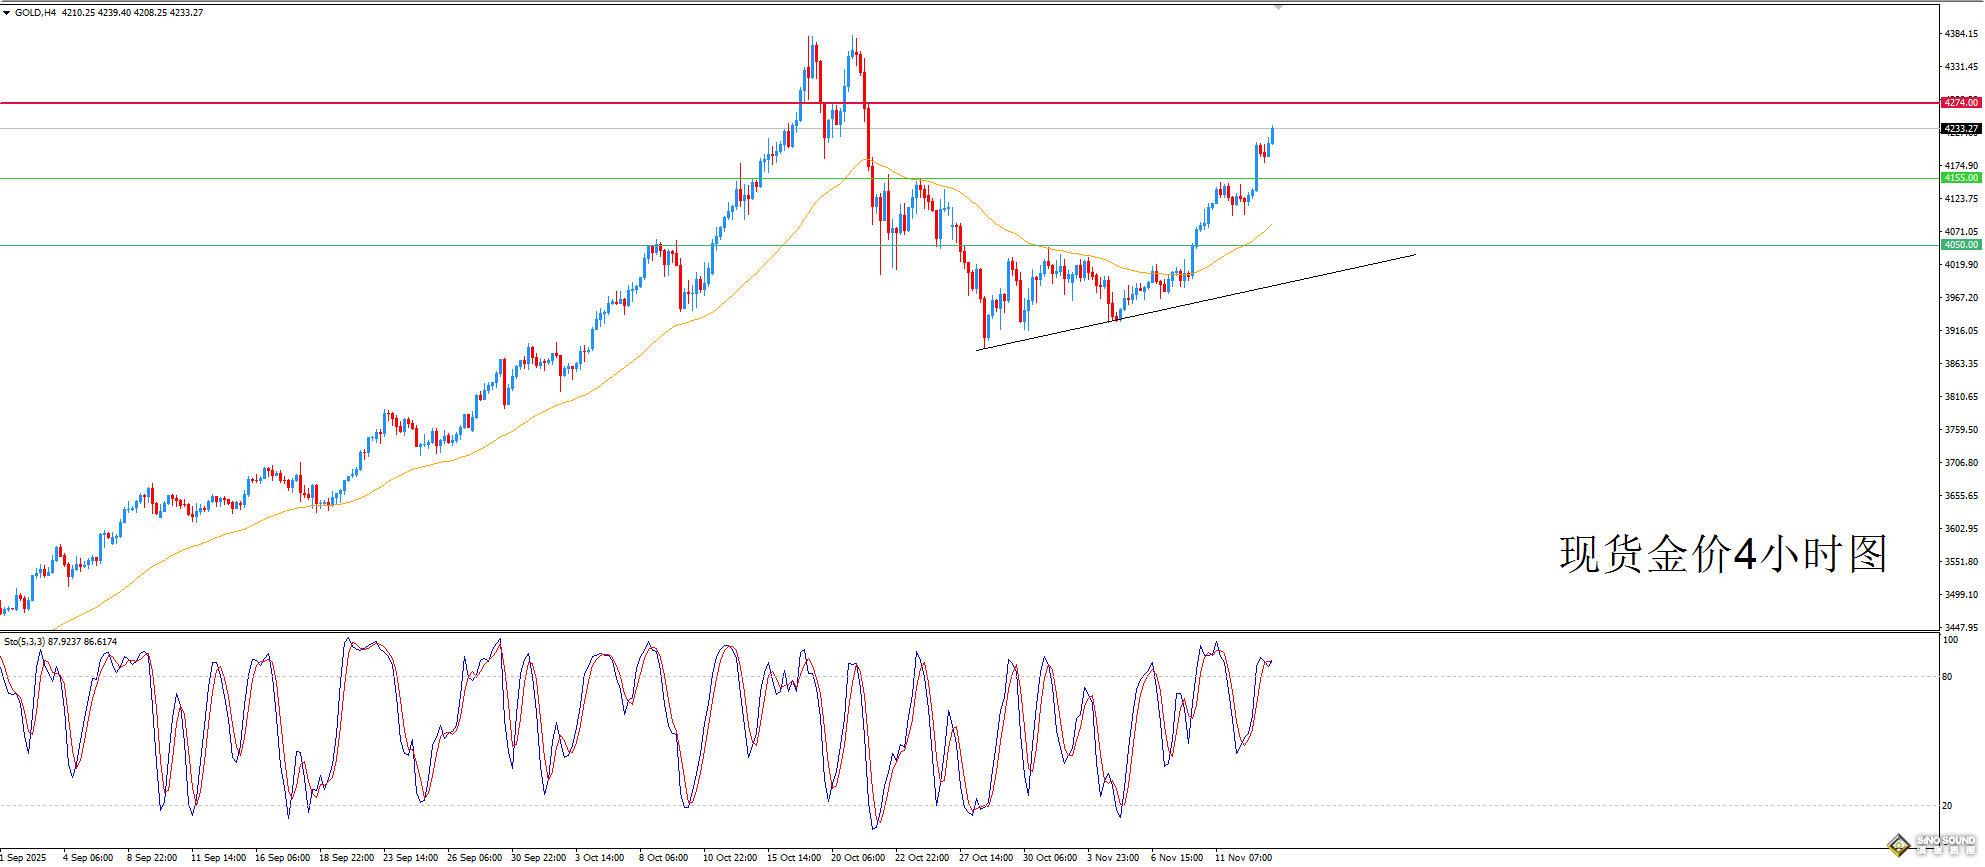
Task: Click the green 4155.00 price tag
Action: [1960, 178]
